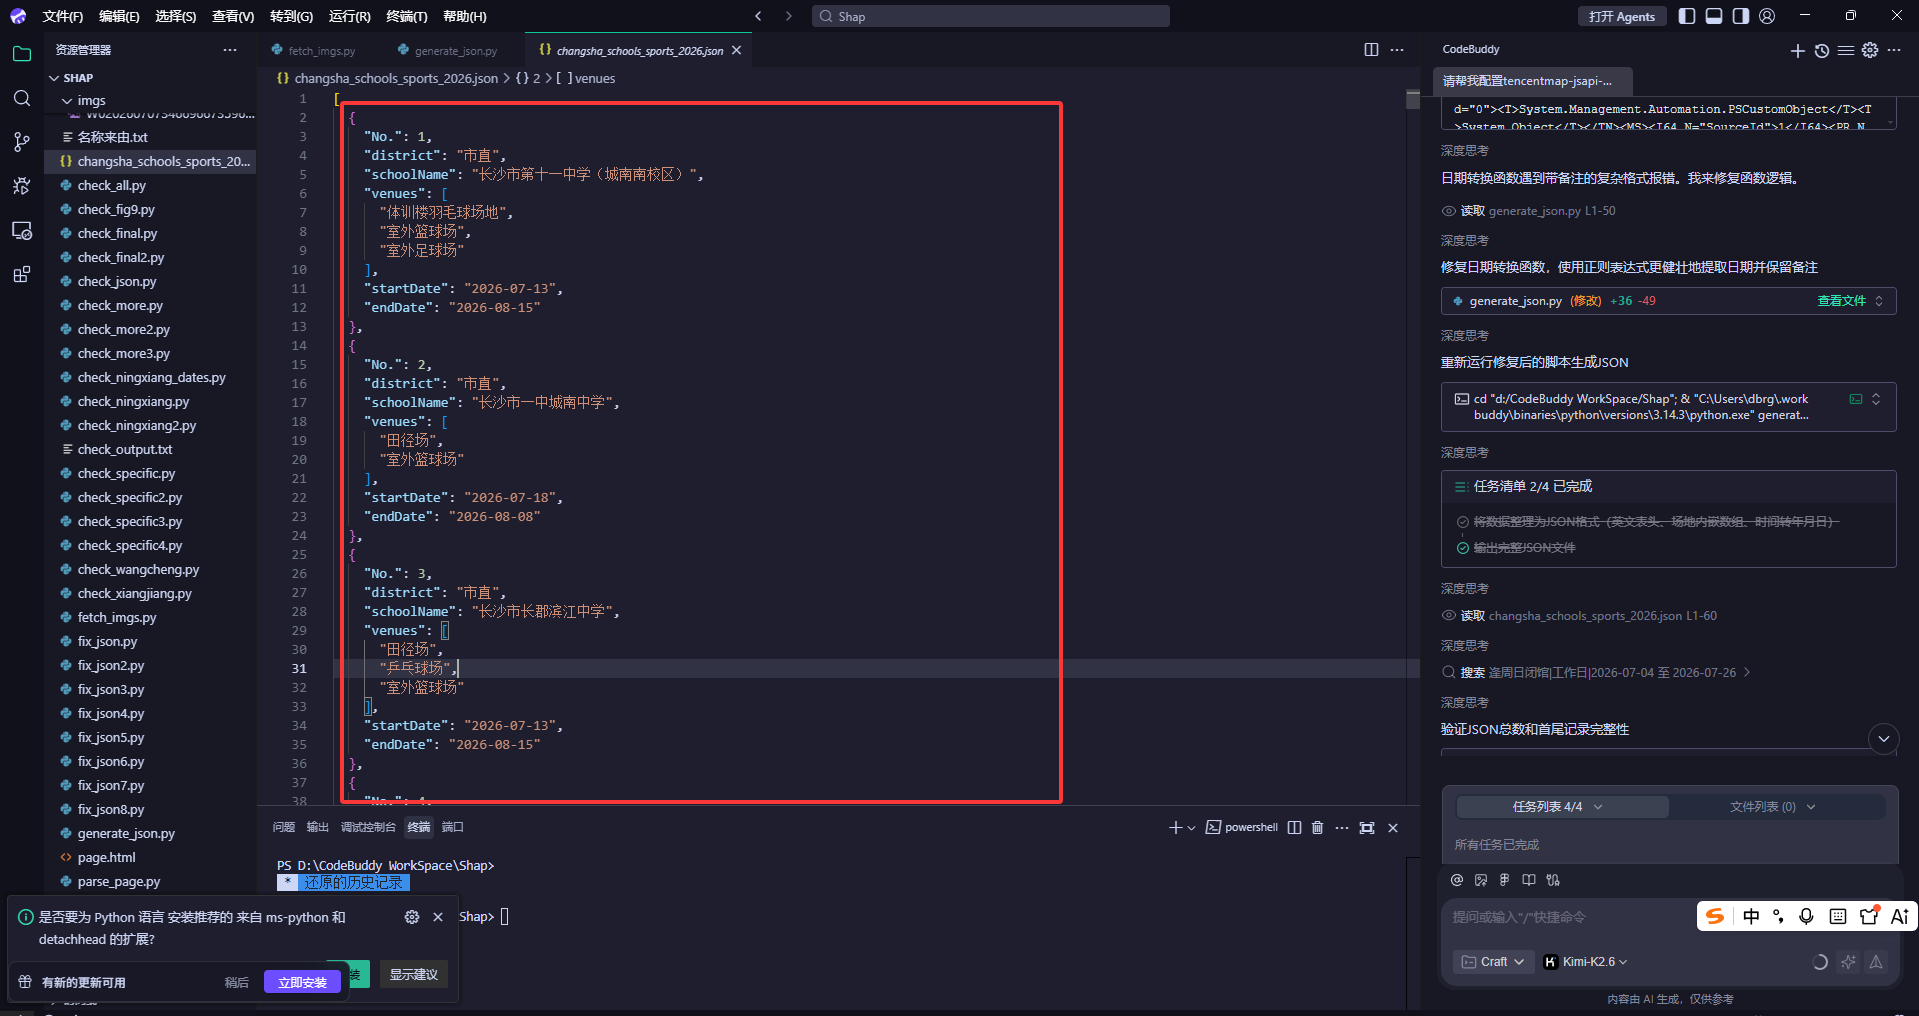Image resolution: width=1919 pixels, height=1016 pixels.
Task: Click 立即安装 to install the update
Action: 302,982
